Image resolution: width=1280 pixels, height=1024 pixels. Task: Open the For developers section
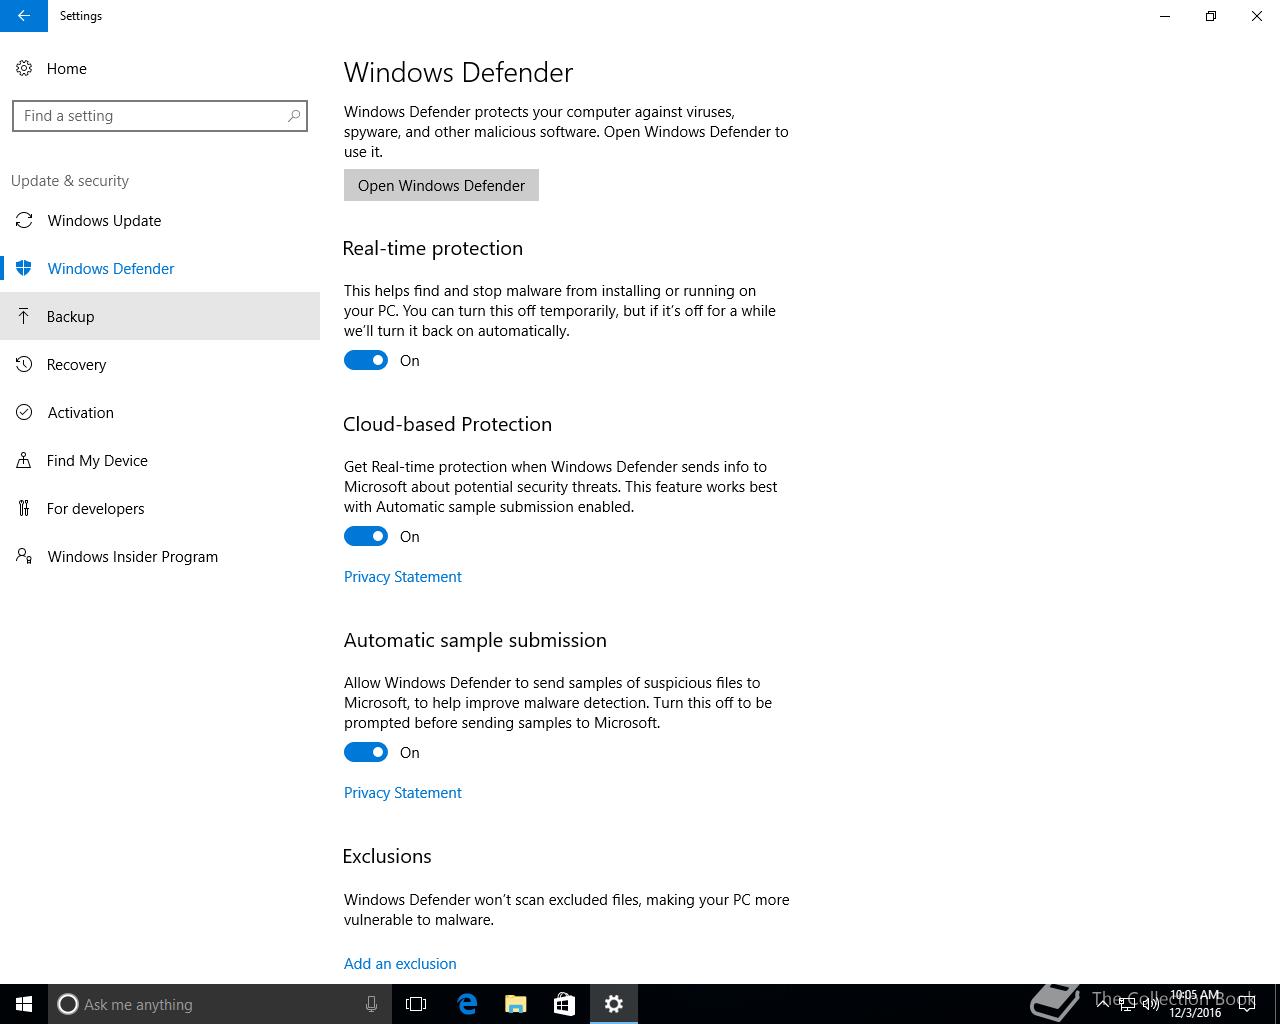[160, 508]
